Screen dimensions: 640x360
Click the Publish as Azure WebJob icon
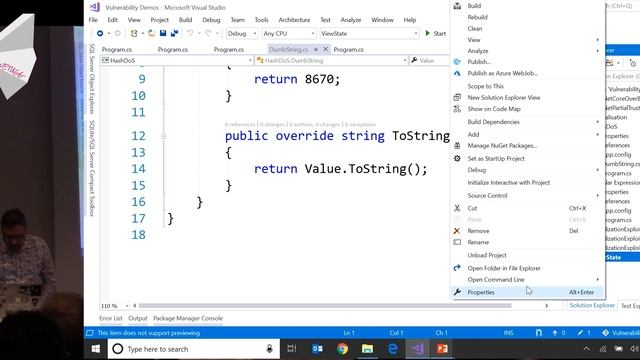click(457, 73)
